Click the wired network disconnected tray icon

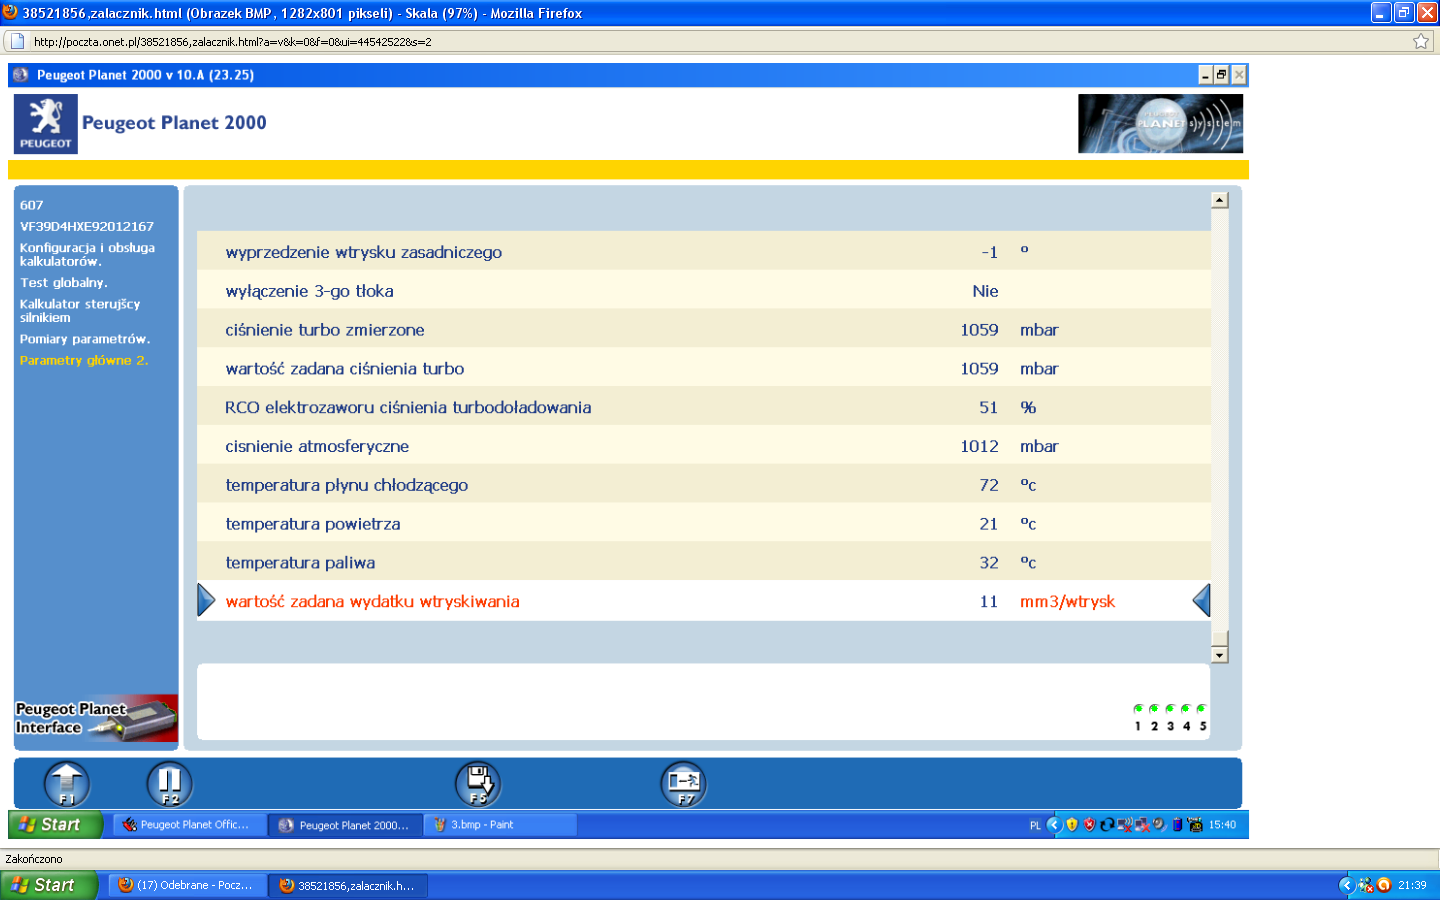pos(1142,825)
